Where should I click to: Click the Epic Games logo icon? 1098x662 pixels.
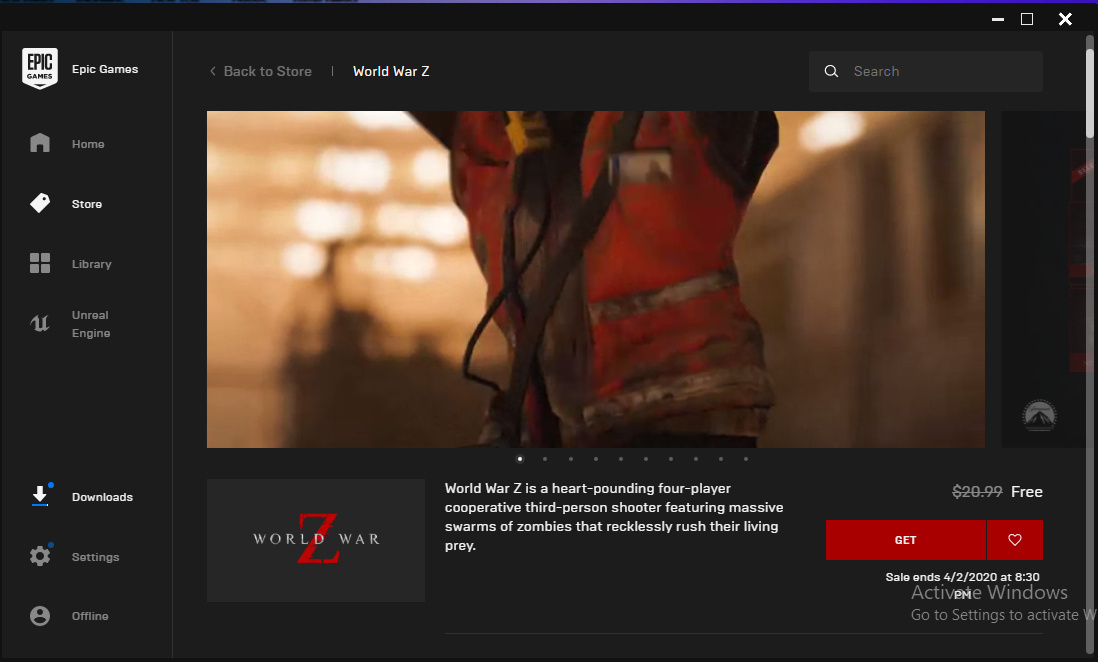[x=40, y=69]
